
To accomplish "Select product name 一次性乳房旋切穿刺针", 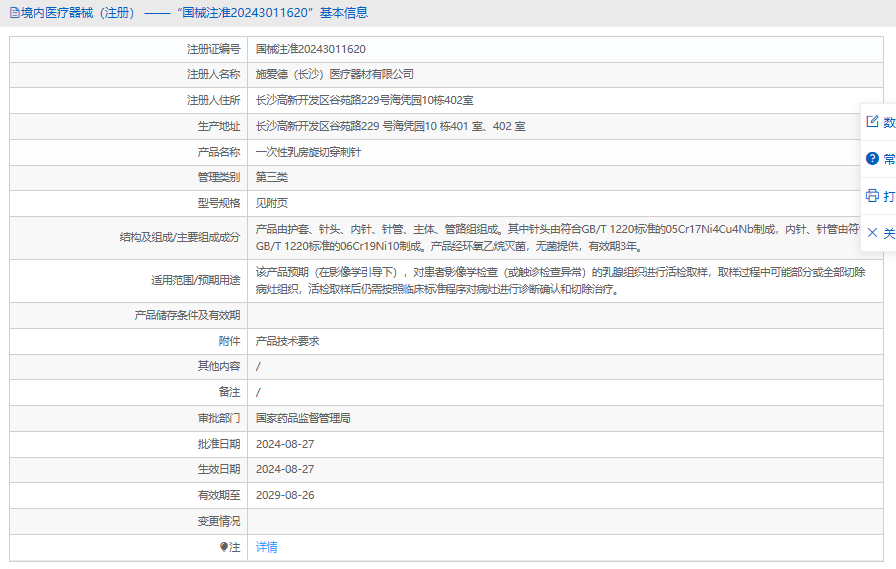I will 309,152.
